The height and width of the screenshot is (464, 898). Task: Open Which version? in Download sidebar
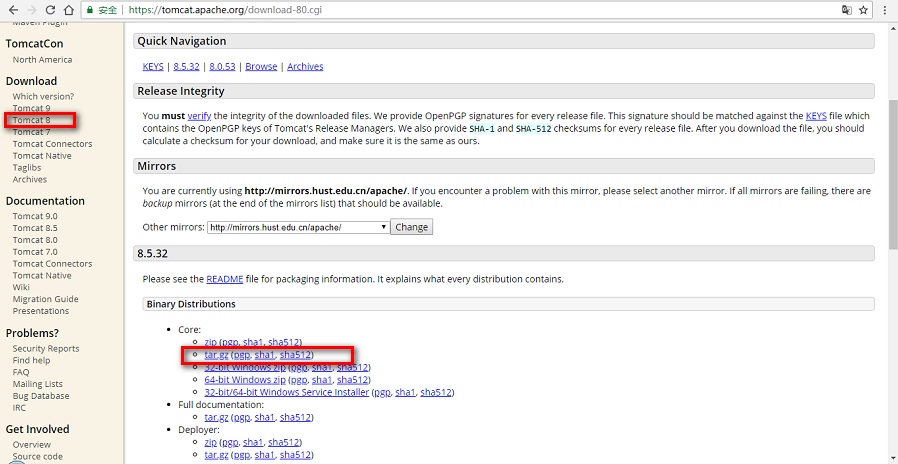[44, 96]
